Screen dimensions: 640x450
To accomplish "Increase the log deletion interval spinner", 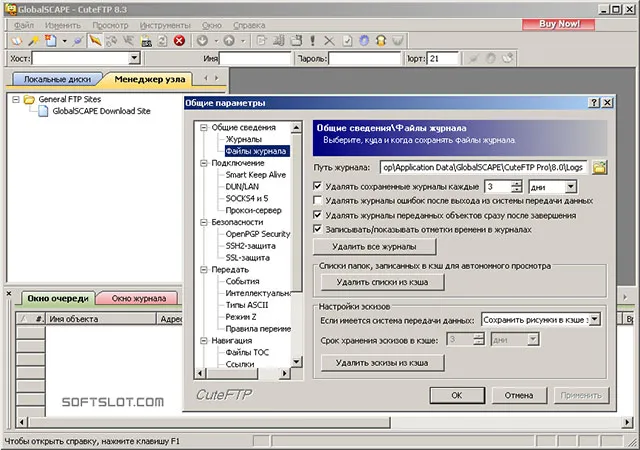I will [x=516, y=184].
